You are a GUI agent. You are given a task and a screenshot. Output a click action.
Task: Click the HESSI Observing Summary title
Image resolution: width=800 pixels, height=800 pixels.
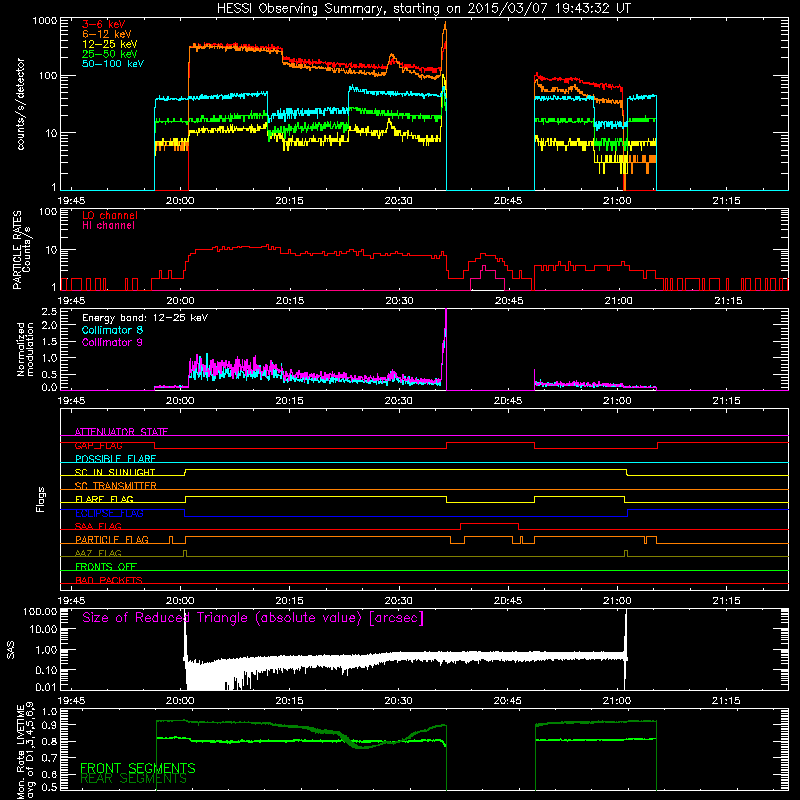[x=423, y=9]
